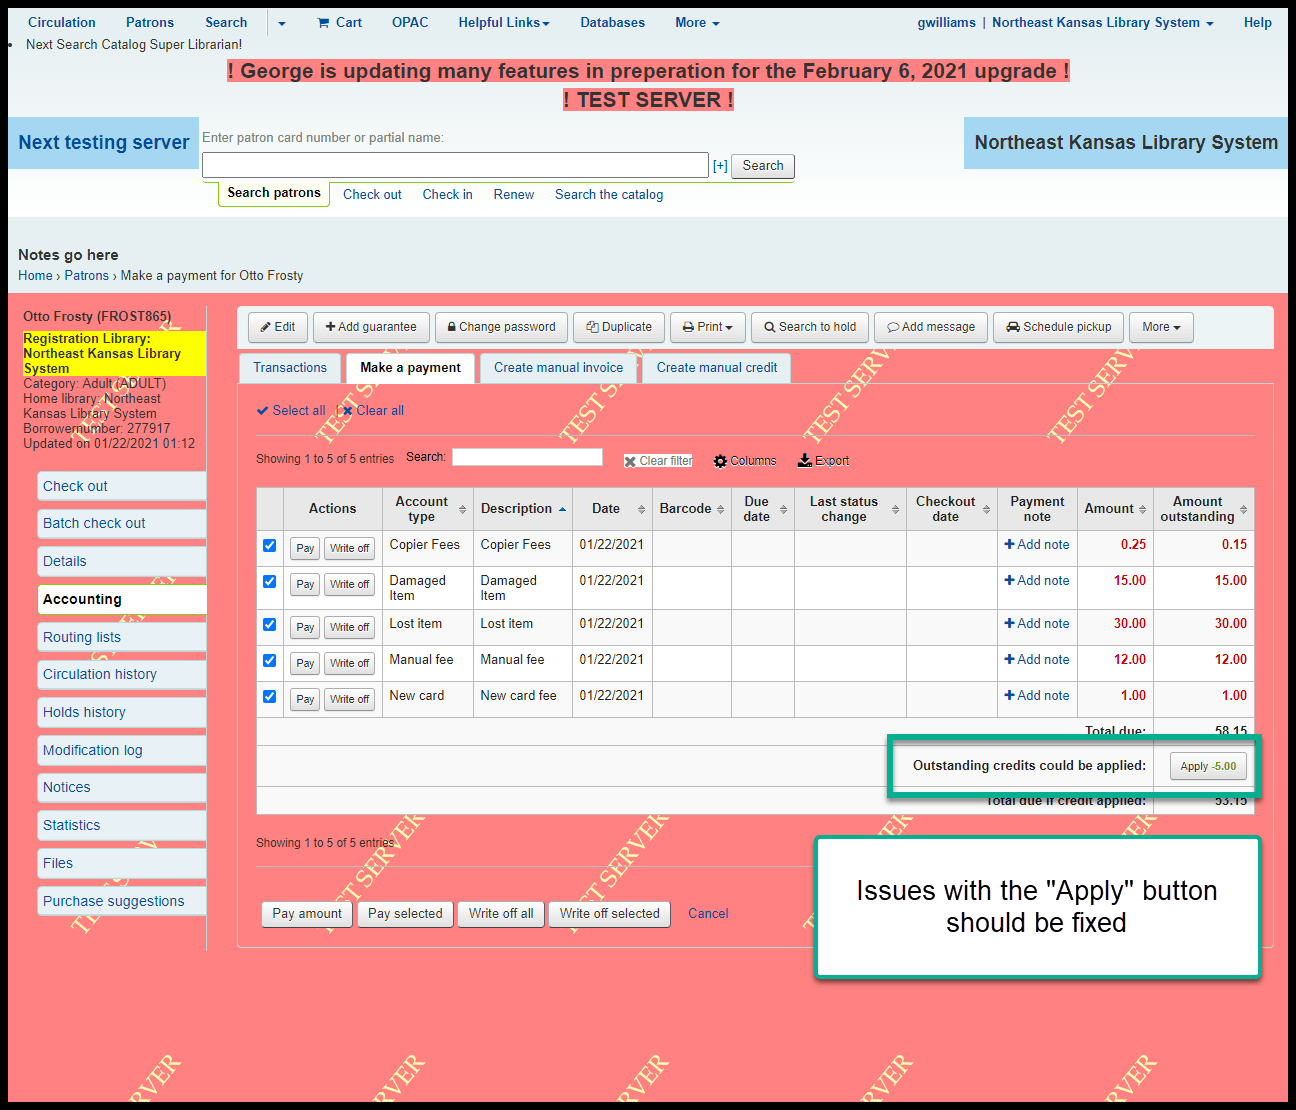This screenshot has height=1110, width=1296.
Task: Add message speech bubble button
Action: 931,327
